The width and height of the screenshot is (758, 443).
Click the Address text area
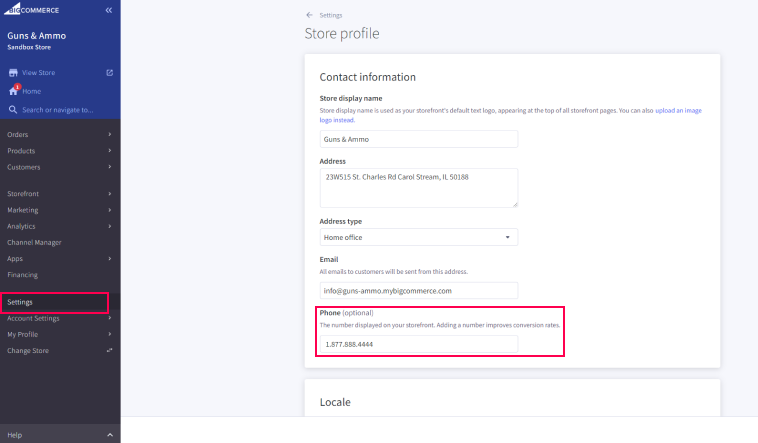tap(419, 188)
